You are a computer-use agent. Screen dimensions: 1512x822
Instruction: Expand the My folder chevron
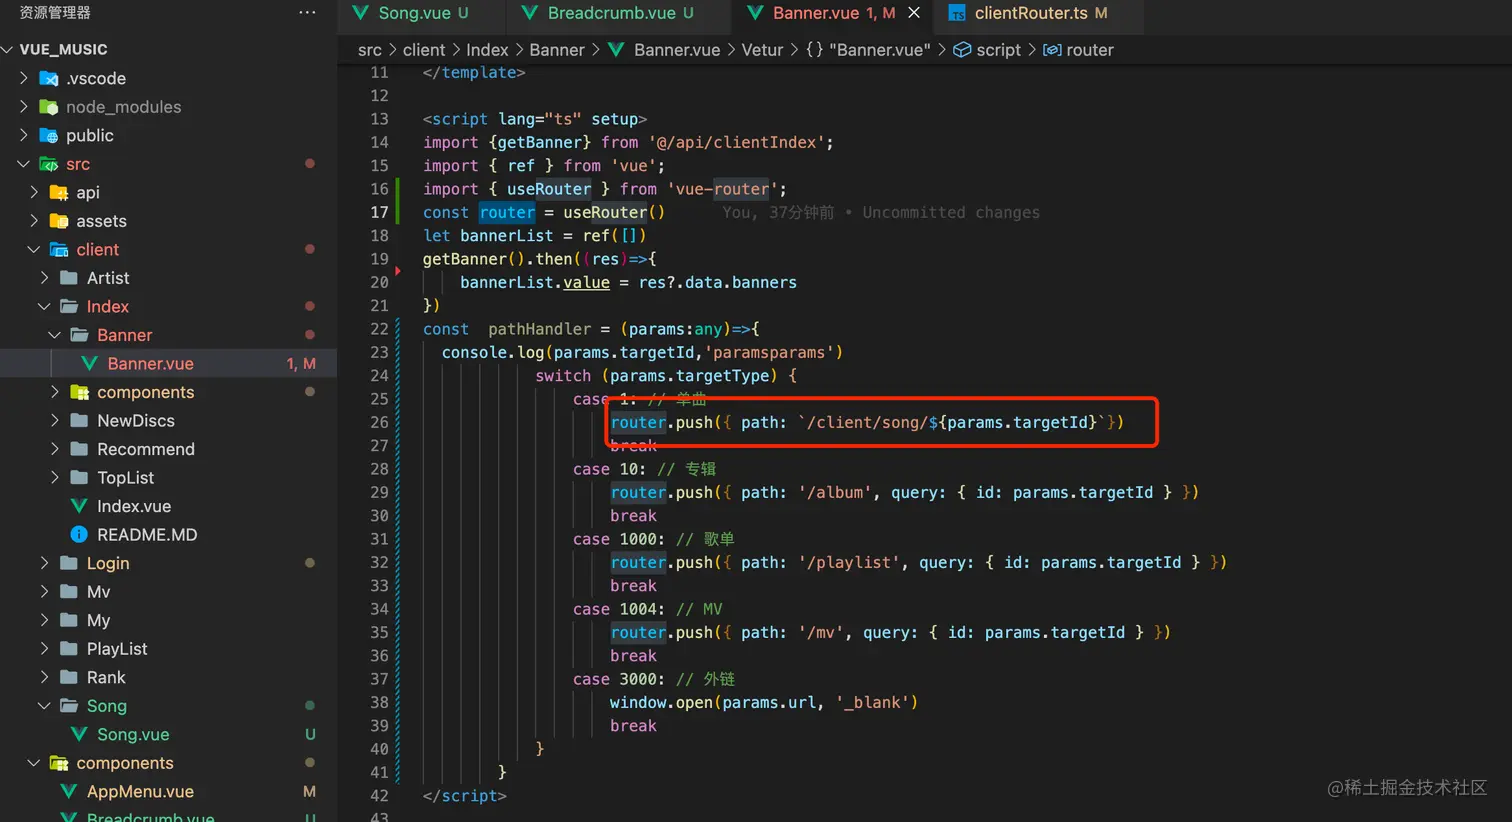click(44, 620)
